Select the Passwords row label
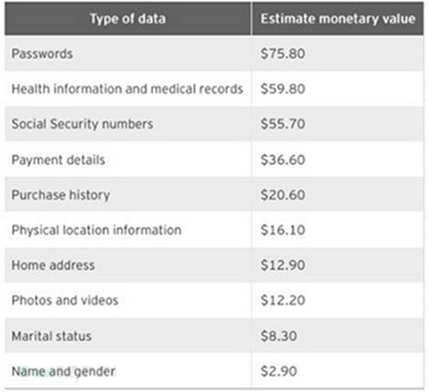The image size is (428, 392). point(42,54)
